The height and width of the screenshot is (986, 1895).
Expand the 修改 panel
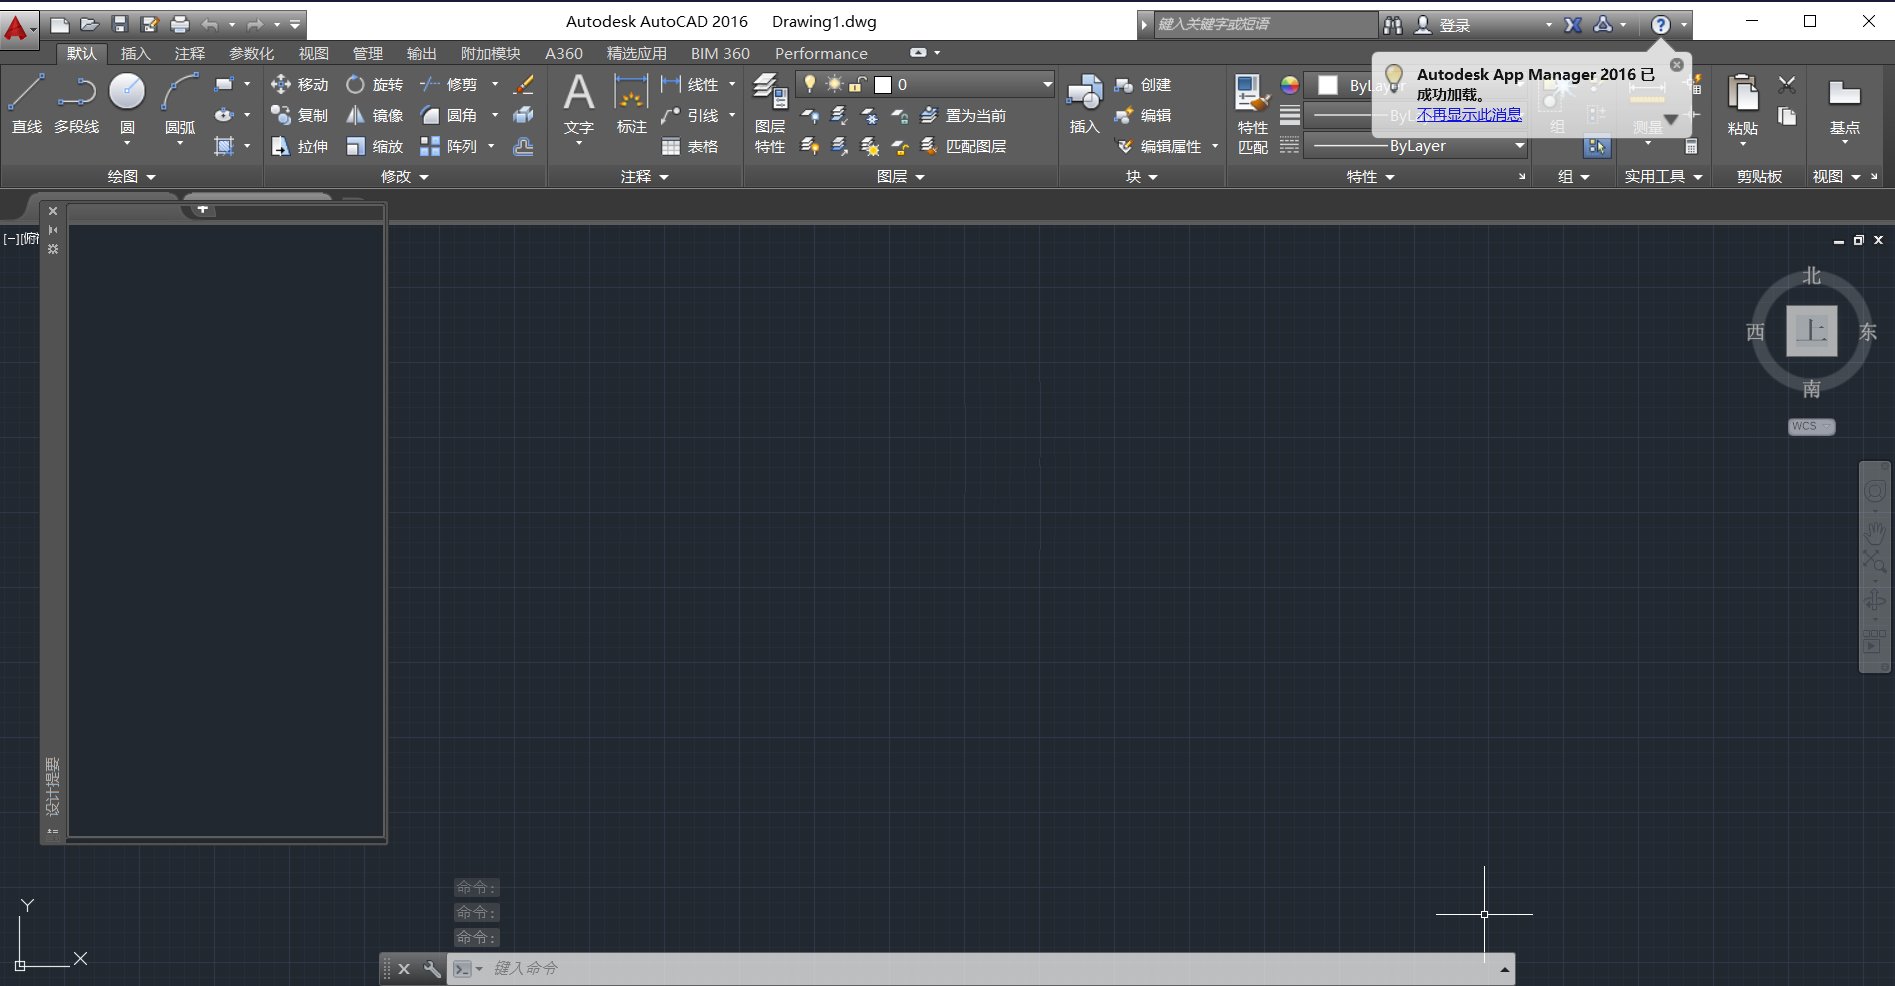404,176
